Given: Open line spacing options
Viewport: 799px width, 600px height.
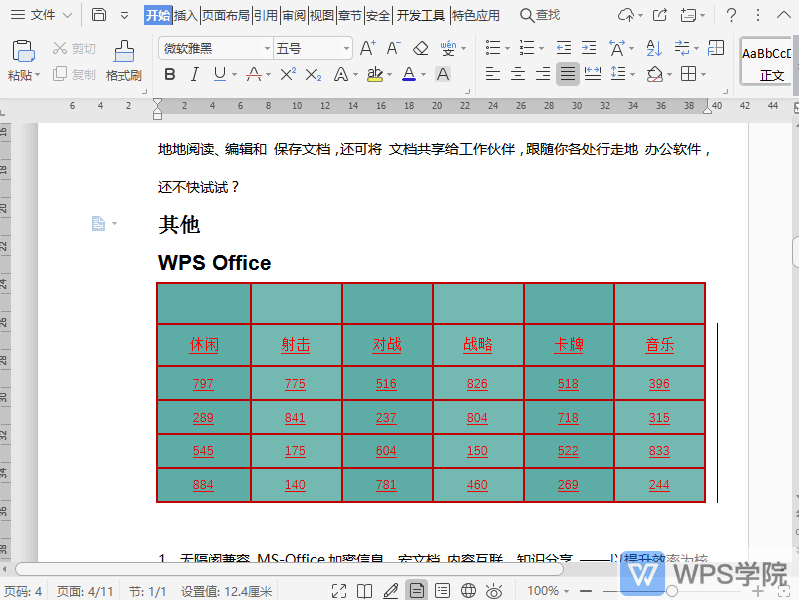Looking at the screenshot, I should (x=618, y=74).
